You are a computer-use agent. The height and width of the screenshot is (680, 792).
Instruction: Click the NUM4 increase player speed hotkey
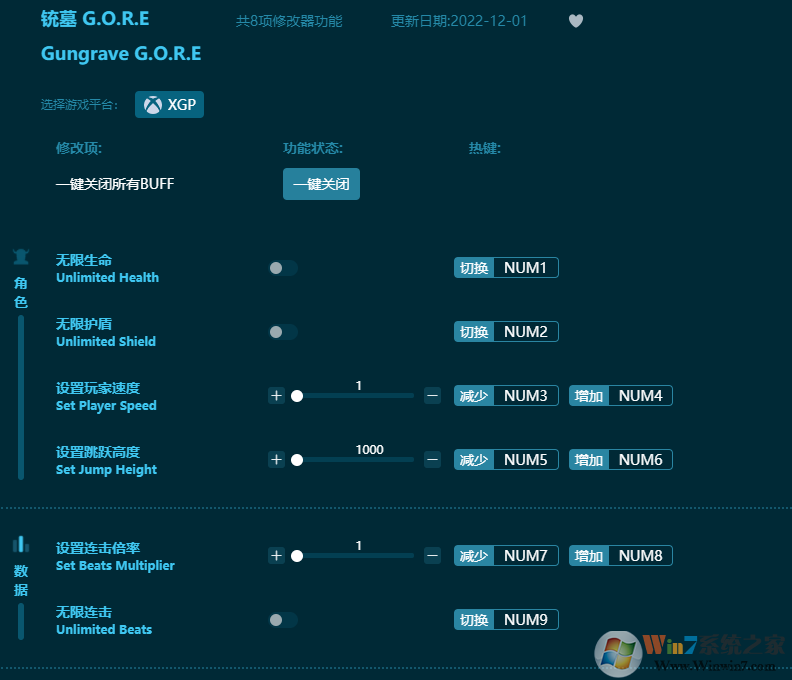click(621, 396)
